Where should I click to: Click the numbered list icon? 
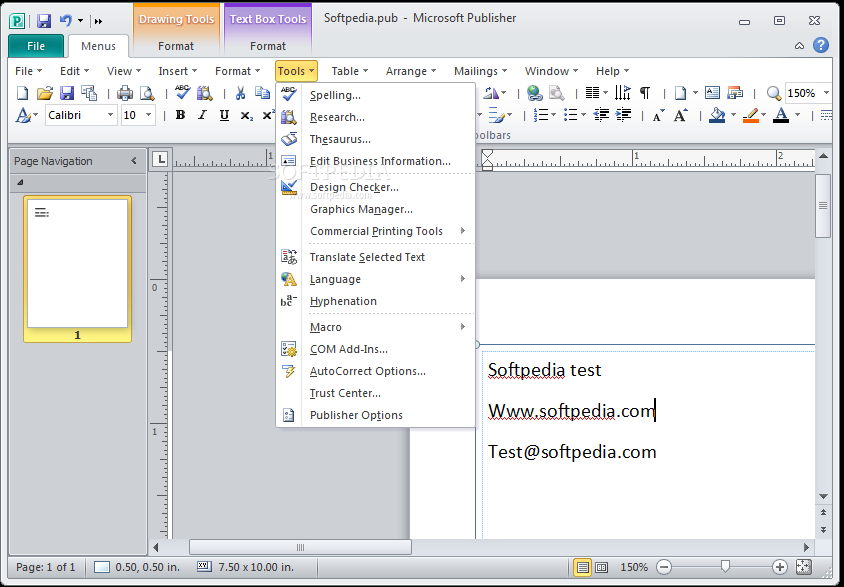pos(540,115)
